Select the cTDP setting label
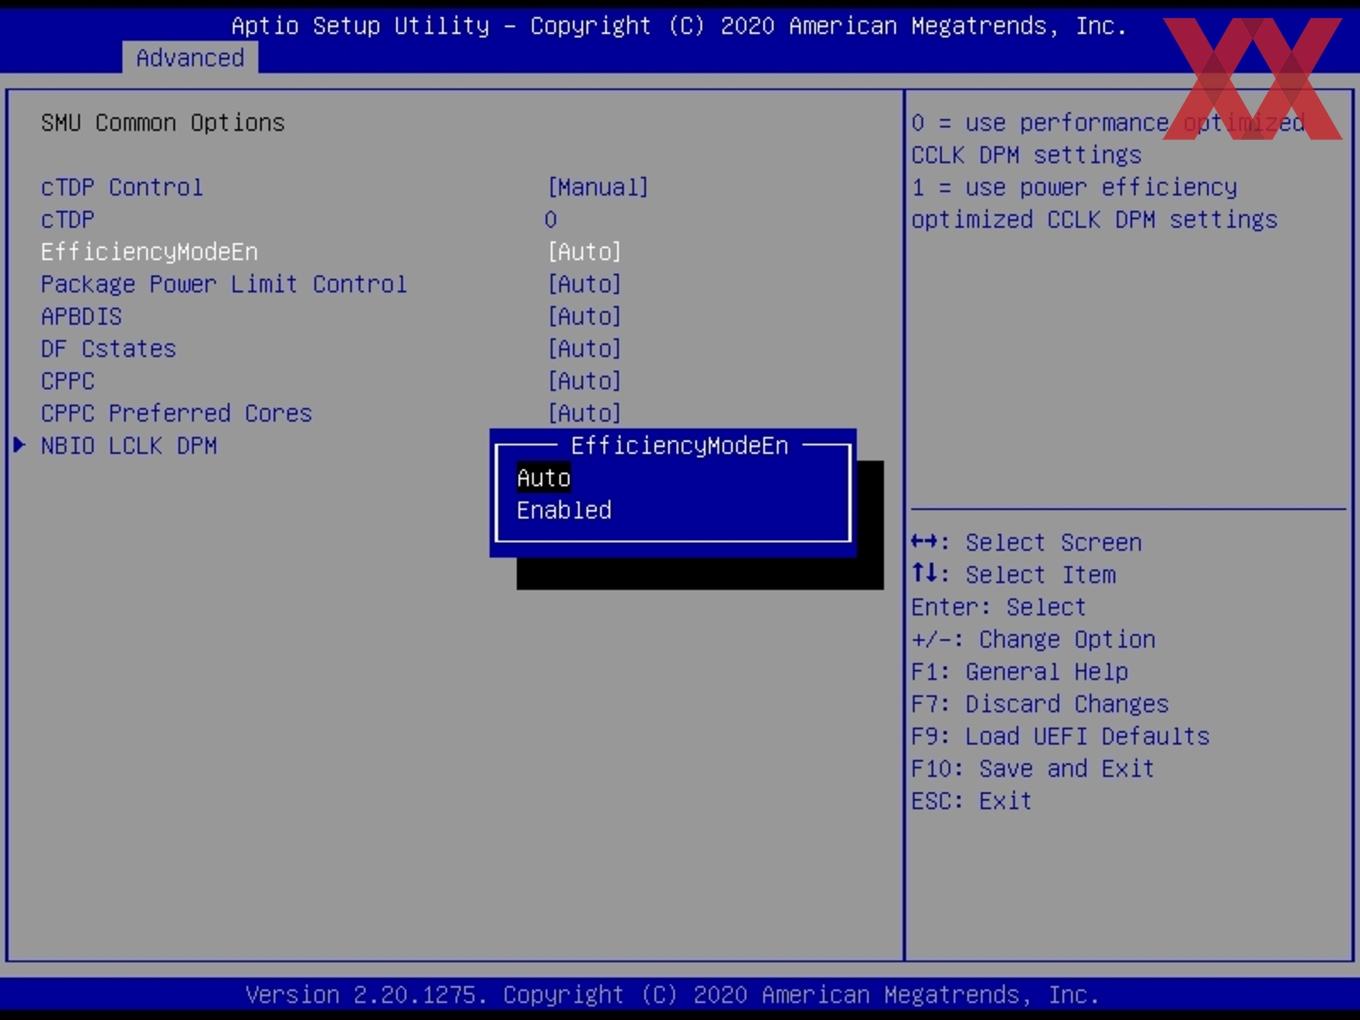Image resolution: width=1360 pixels, height=1020 pixels. click(x=68, y=220)
